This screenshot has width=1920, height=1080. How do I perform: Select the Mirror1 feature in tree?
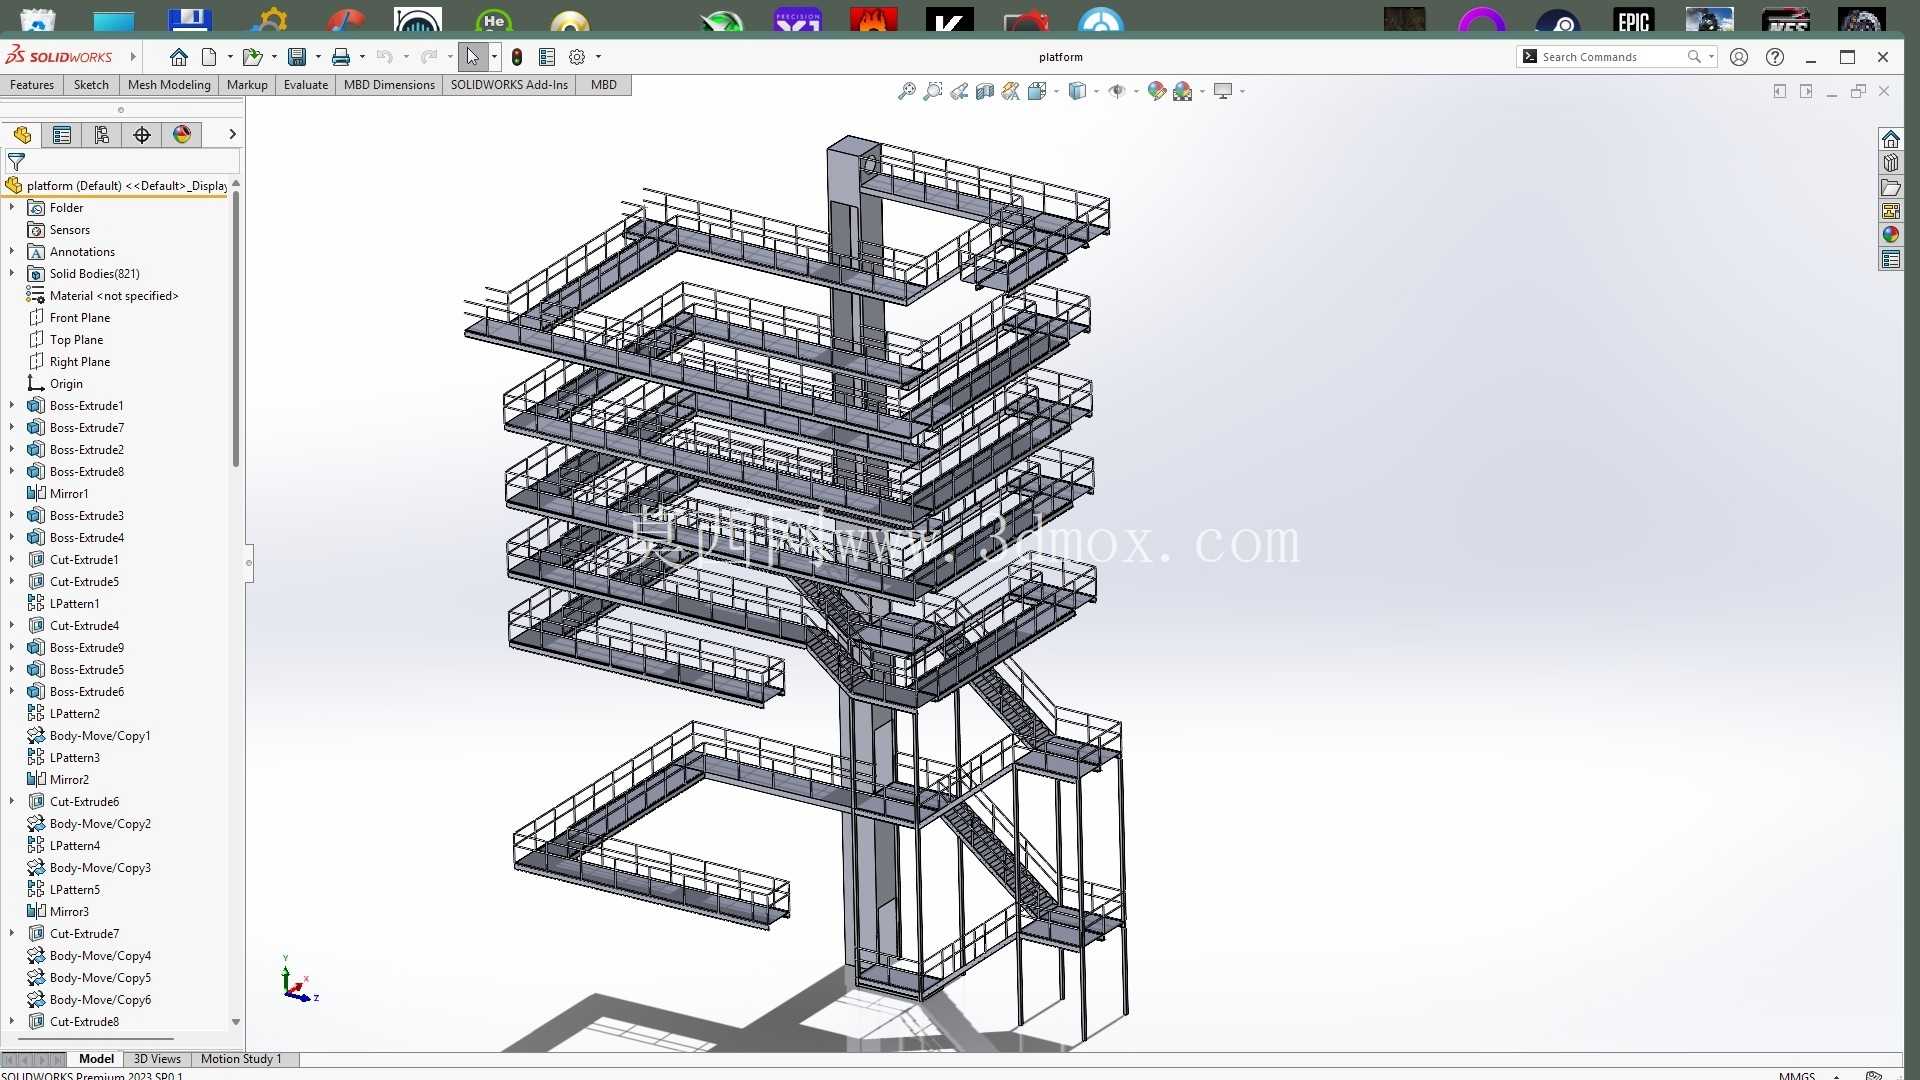[69, 493]
